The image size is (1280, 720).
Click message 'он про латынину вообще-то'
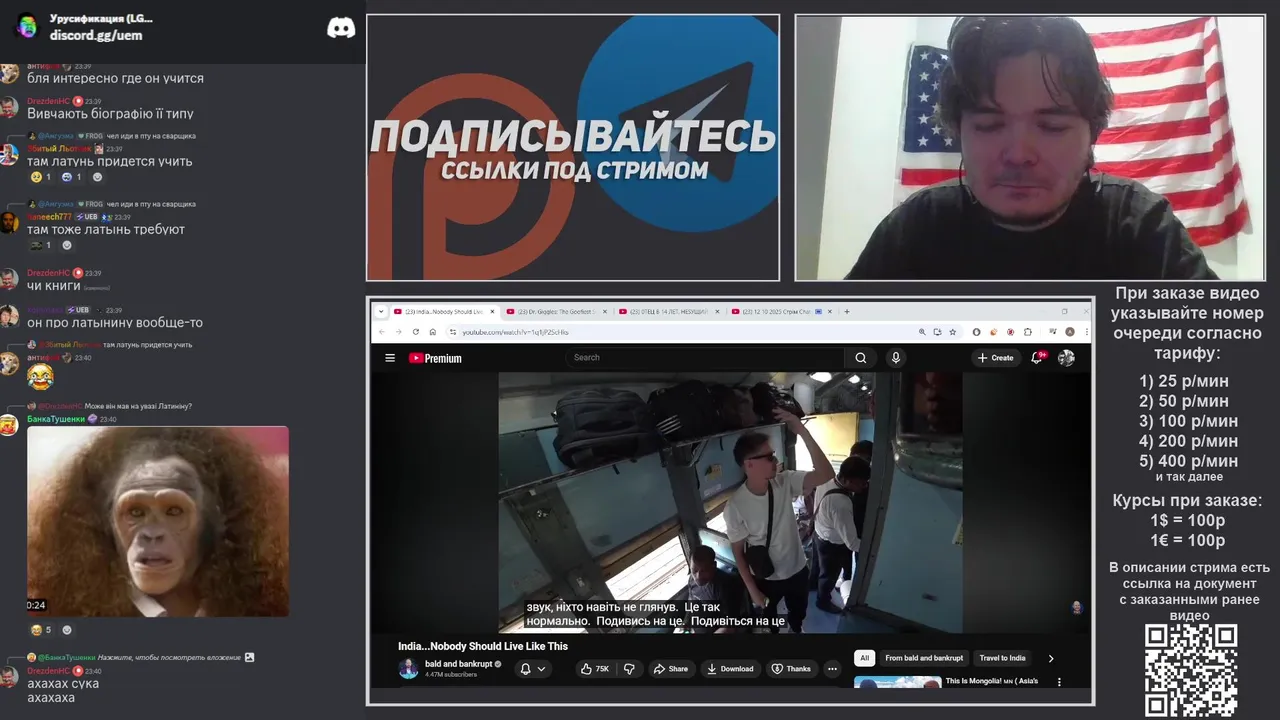[x=115, y=323]
